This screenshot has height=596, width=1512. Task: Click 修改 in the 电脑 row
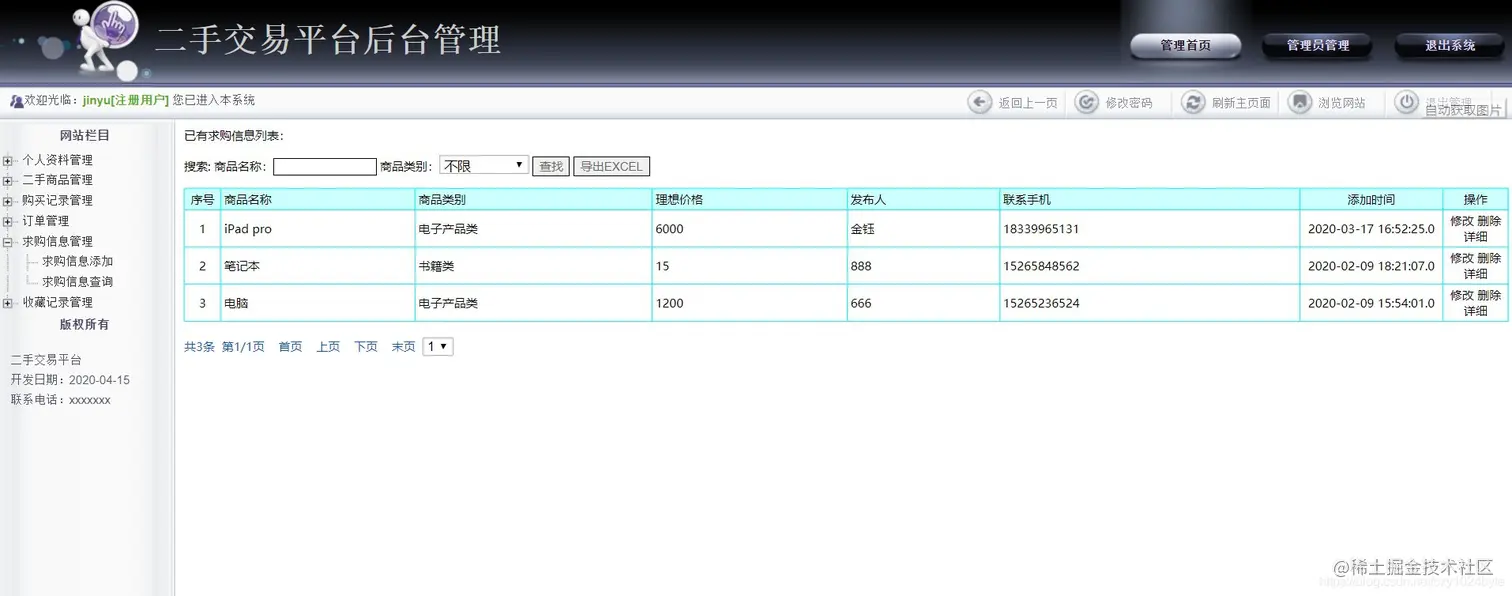1461,295
